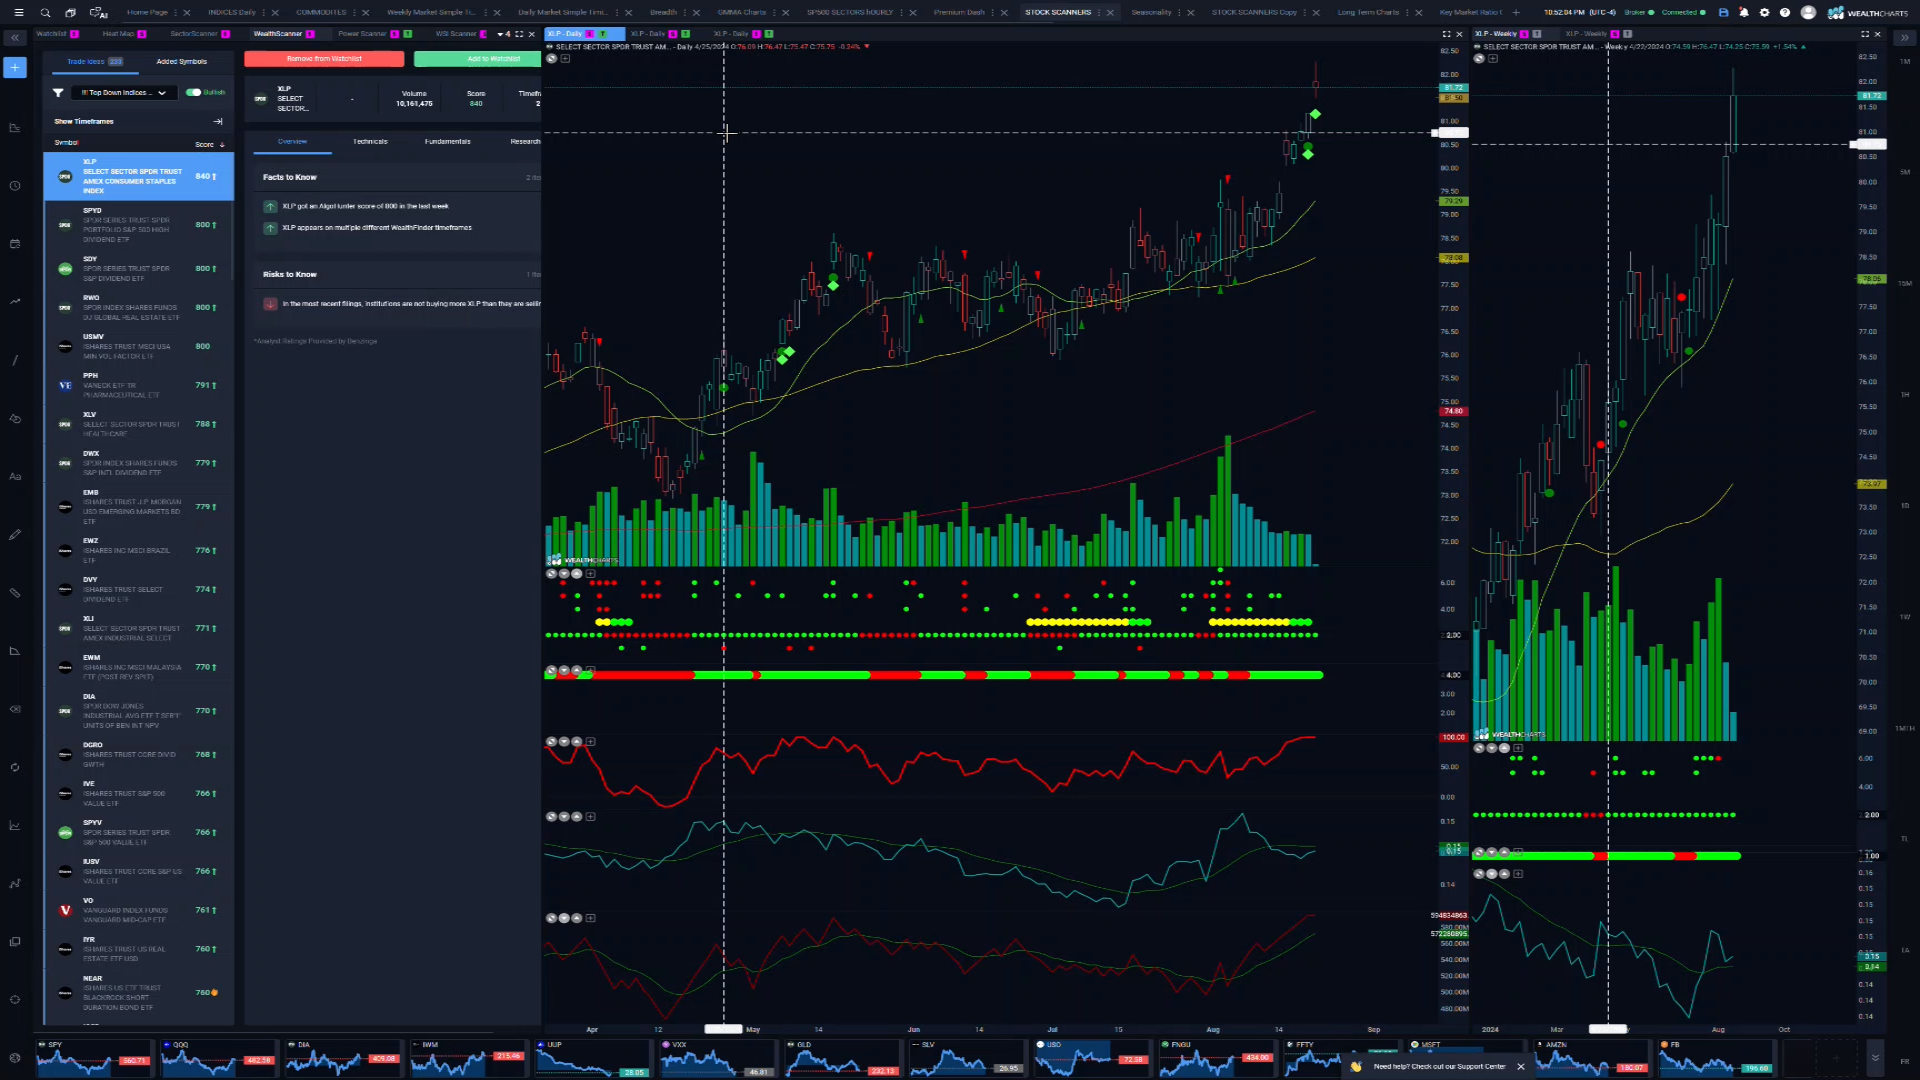The image size is (1920, 1080).
Task: Open the panel count dropdown showing 4
Action: tap(504, 34)
